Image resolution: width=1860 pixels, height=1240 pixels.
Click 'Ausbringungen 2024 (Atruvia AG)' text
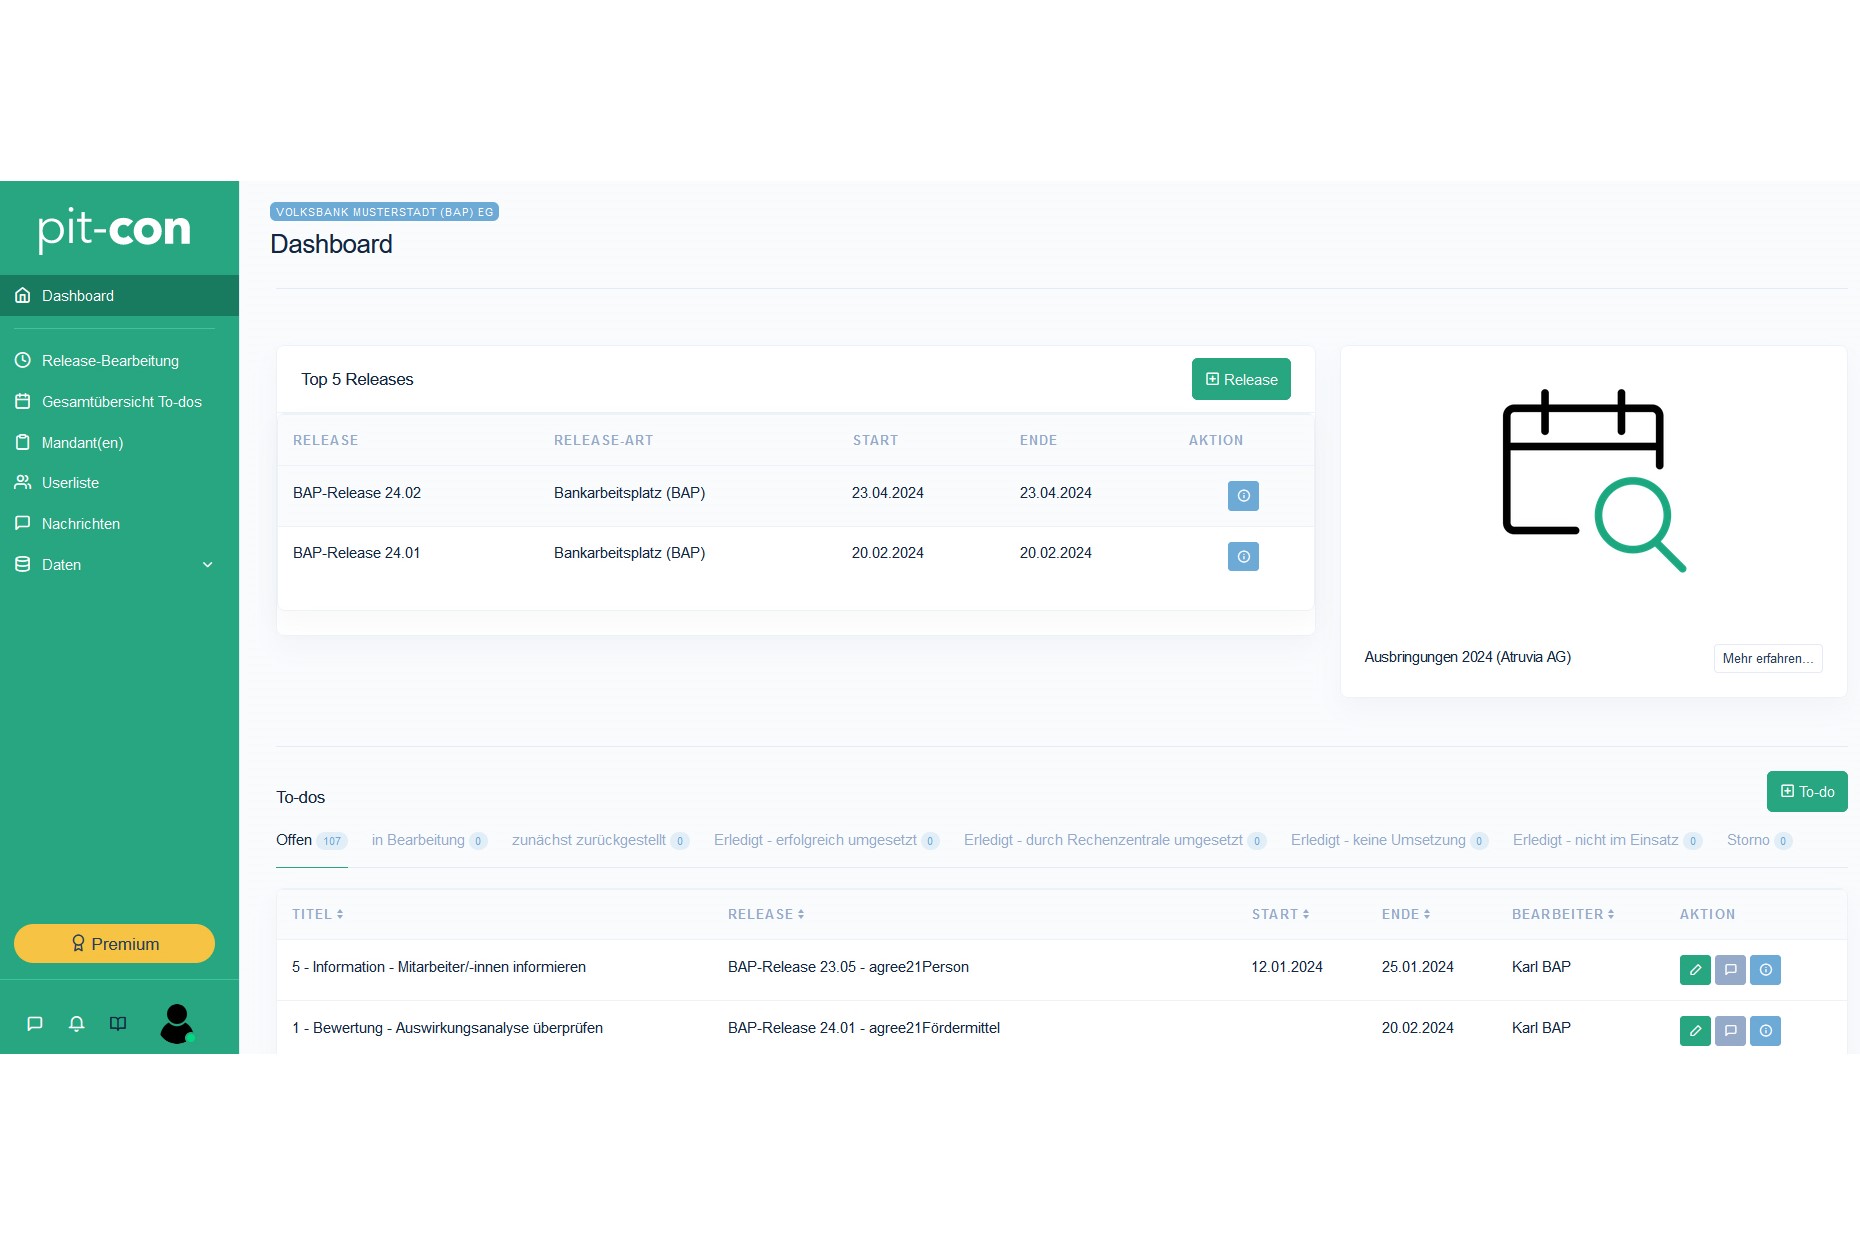tap(1467, 657)
